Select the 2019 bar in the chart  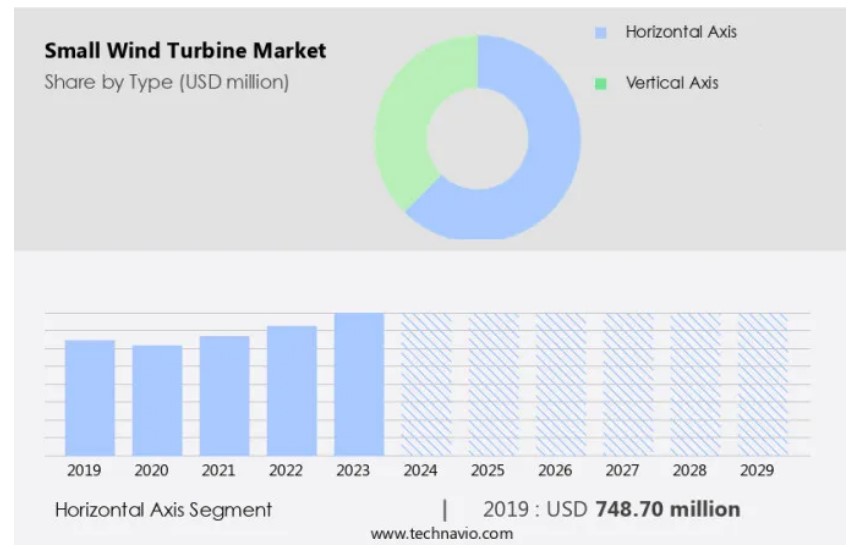coord(90,398)
